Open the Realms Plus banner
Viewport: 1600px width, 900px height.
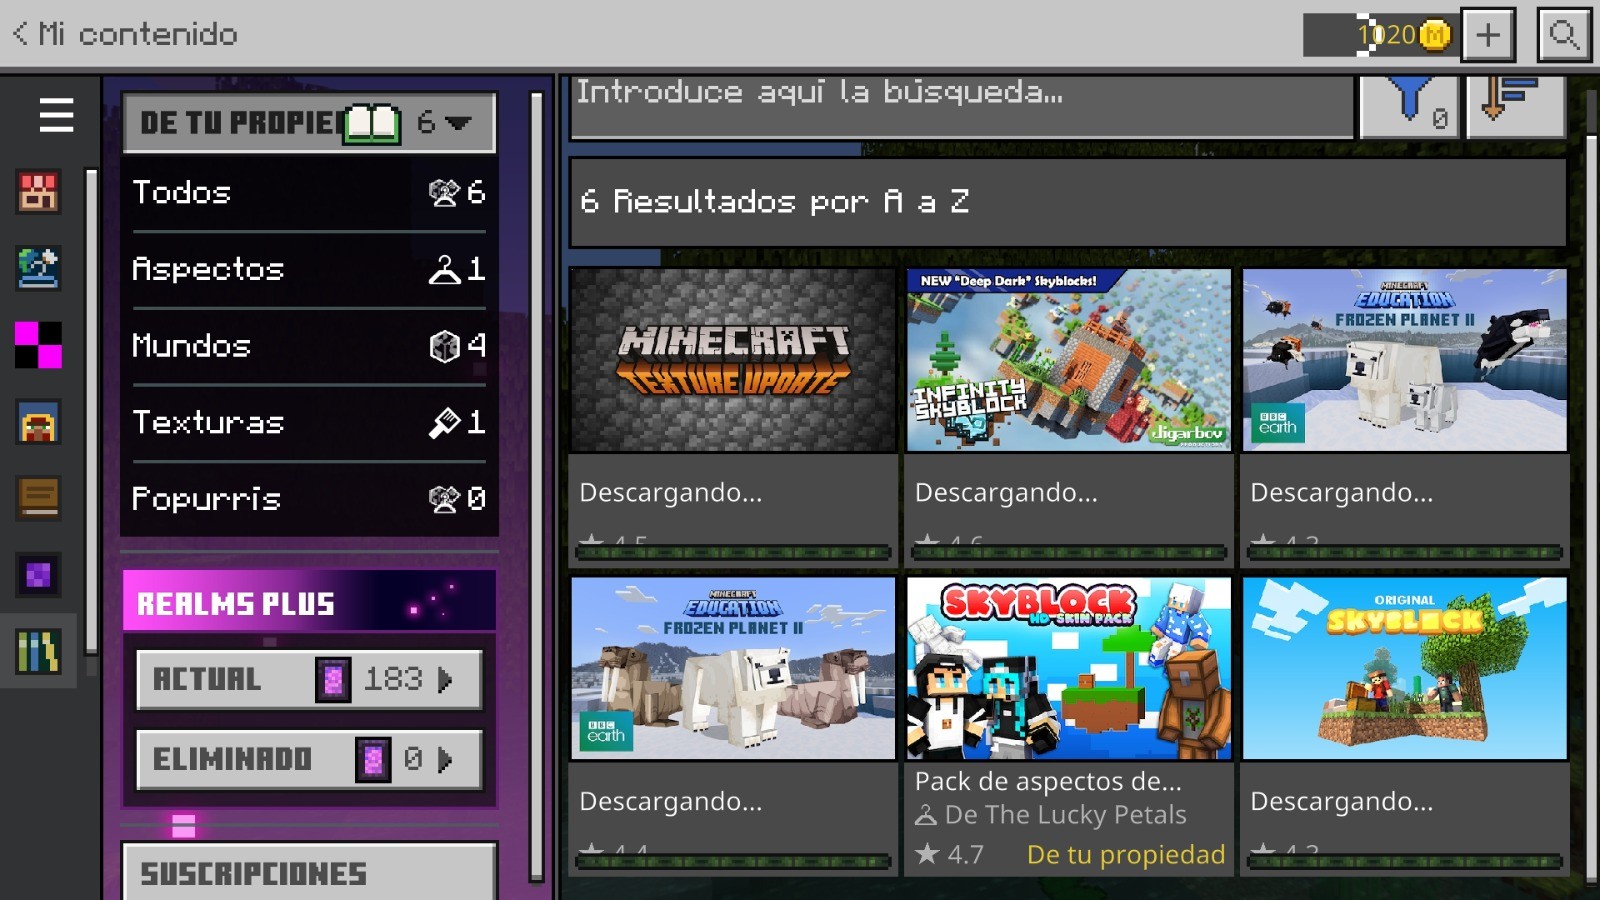(x=309, y=601)
